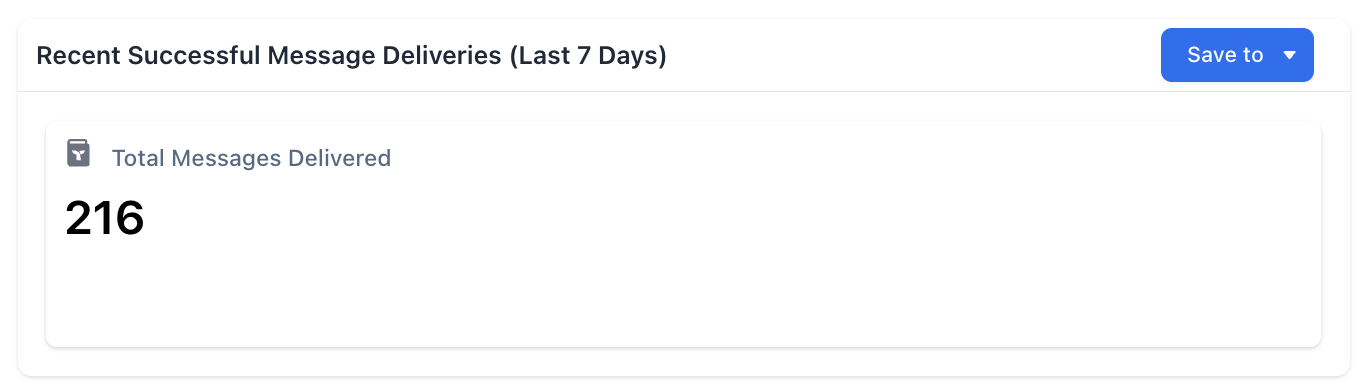Select the 216 delivered messages value
The height and width of the screenshot is (390, 1364).
(105, 218)
